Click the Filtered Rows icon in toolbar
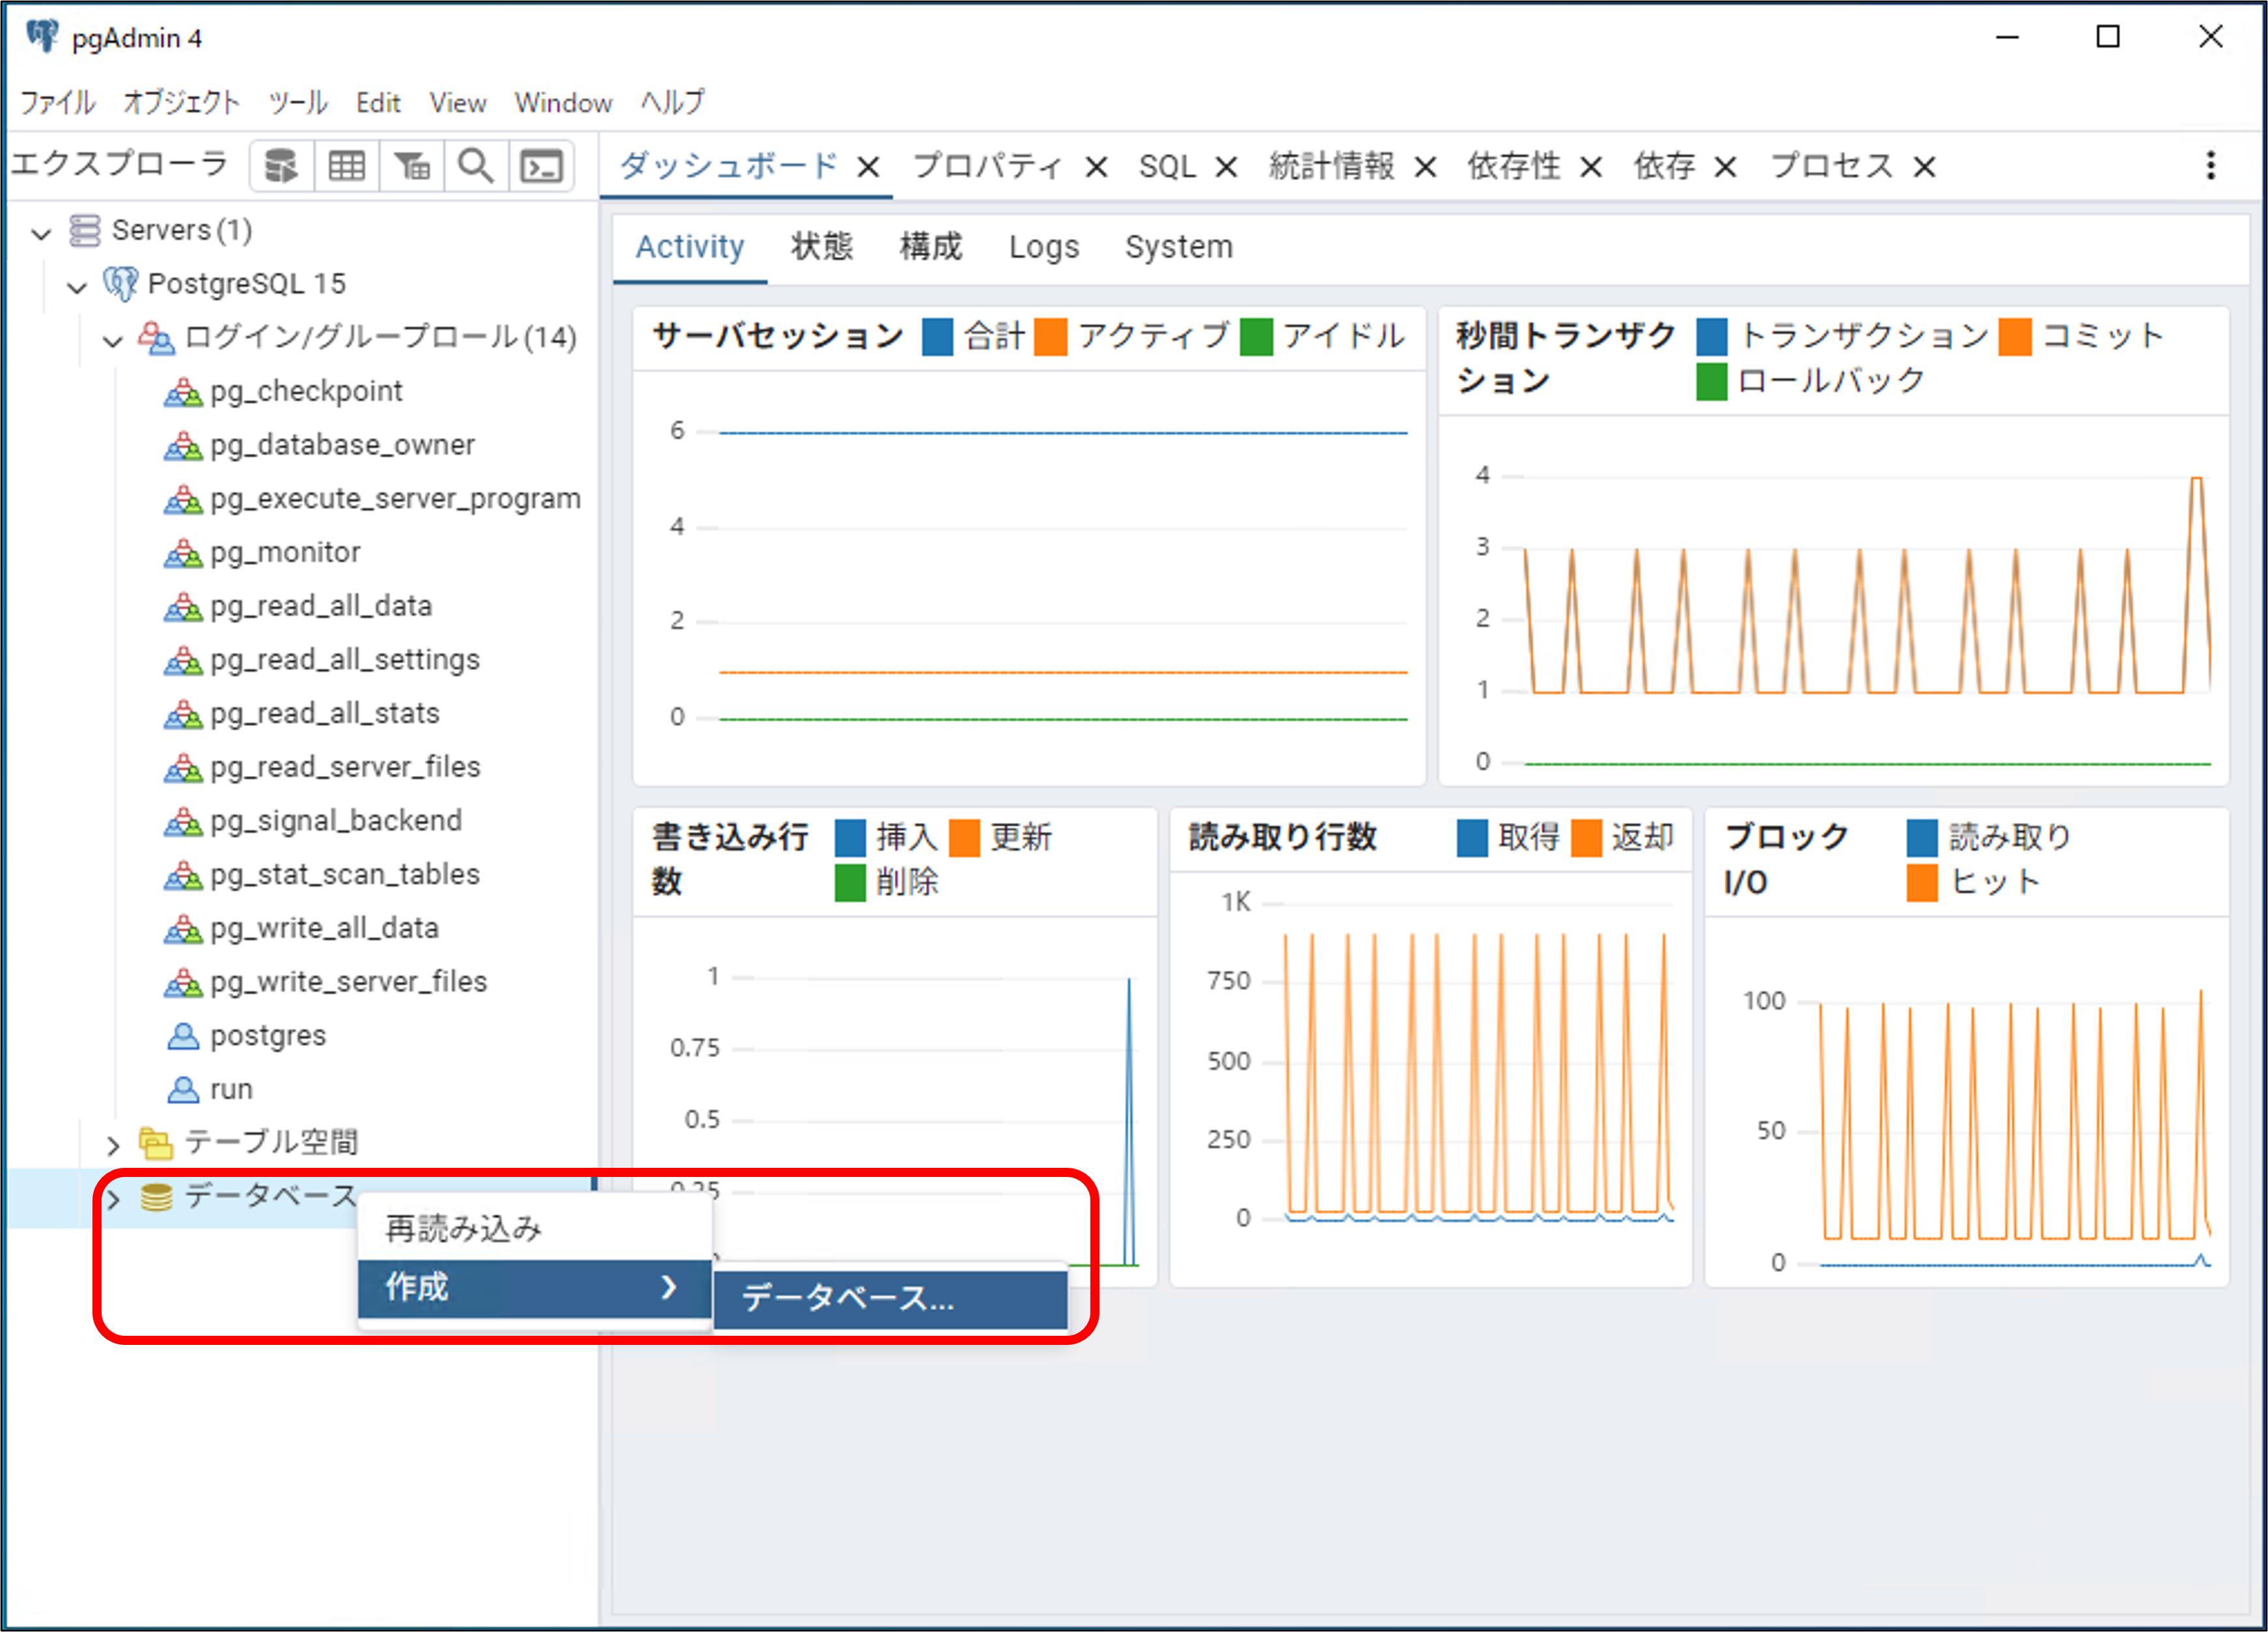2268x1632 pixels. pos(411,166)
